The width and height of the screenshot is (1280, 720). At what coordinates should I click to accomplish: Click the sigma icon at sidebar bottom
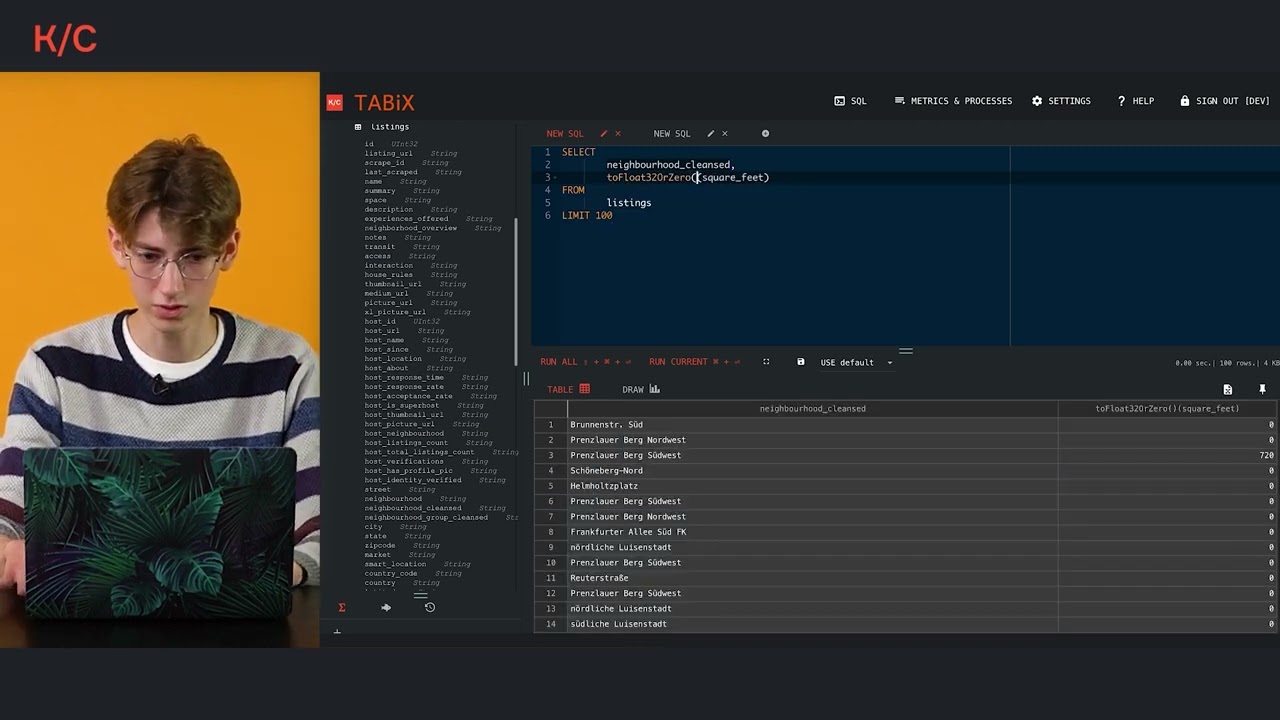(342, 607)
